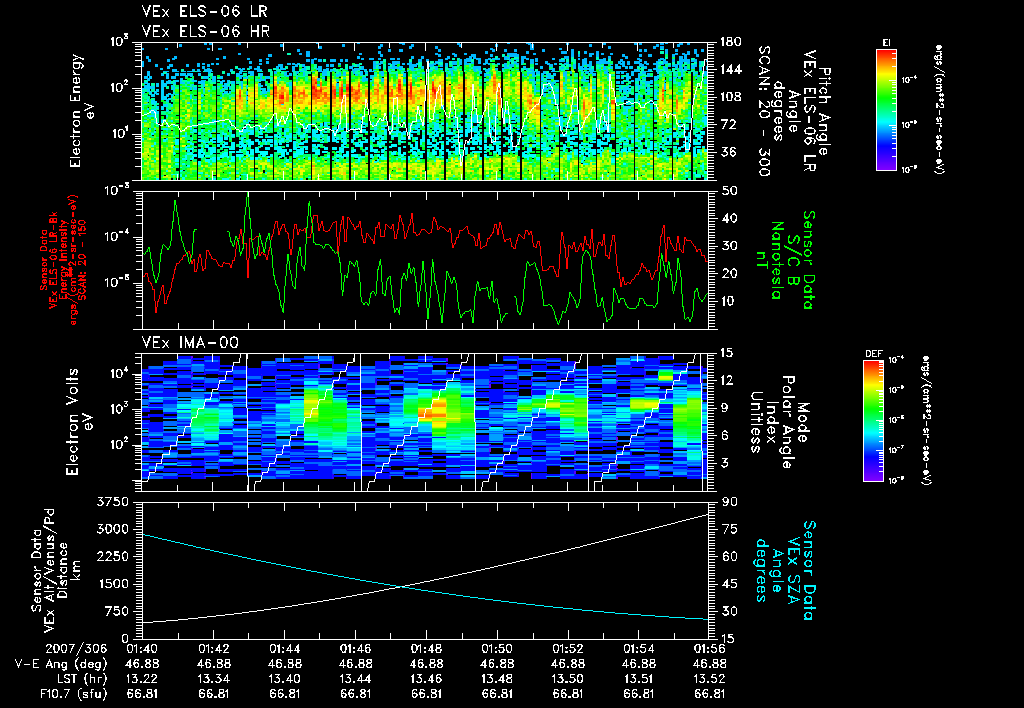Click the 01:52 time tick label

(x=568, y=649)
